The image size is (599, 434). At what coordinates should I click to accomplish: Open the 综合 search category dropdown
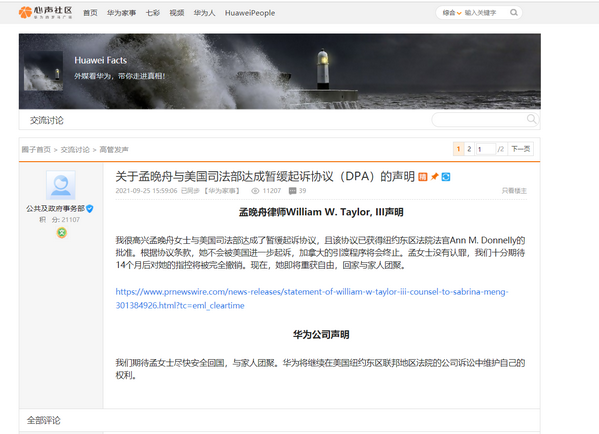click(452, 13)
